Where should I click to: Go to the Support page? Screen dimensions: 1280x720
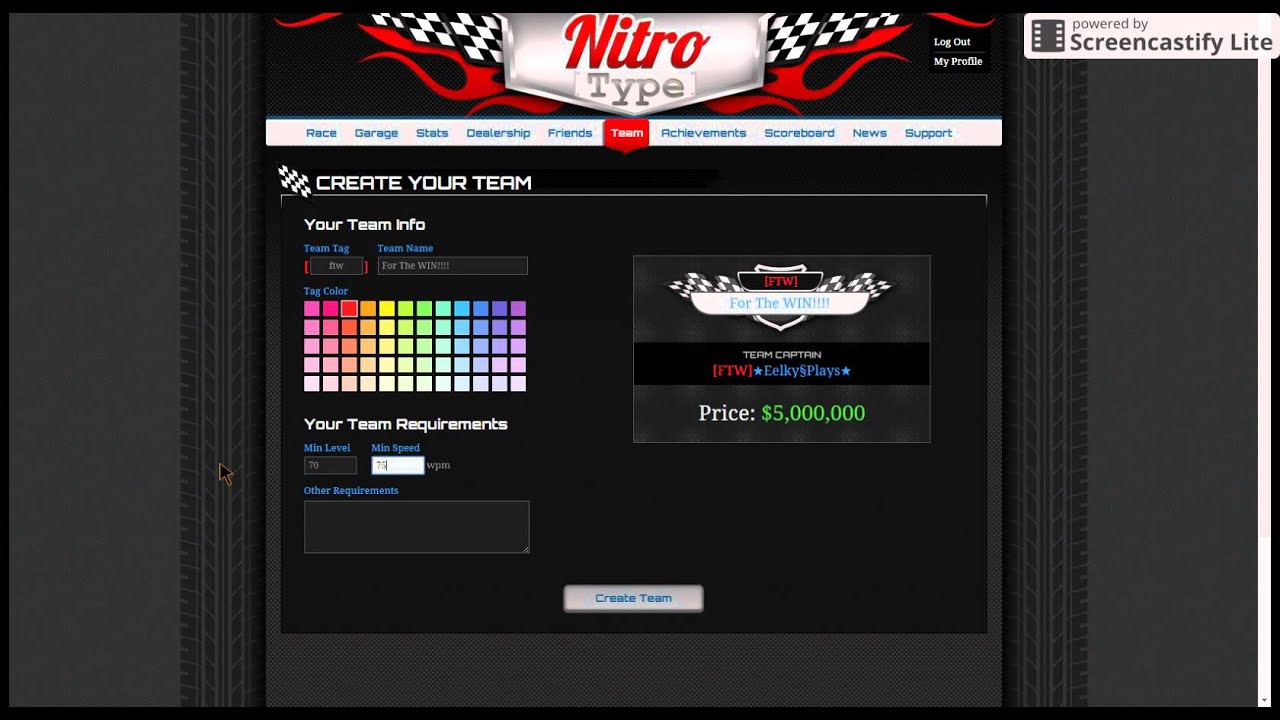point(928,133)
